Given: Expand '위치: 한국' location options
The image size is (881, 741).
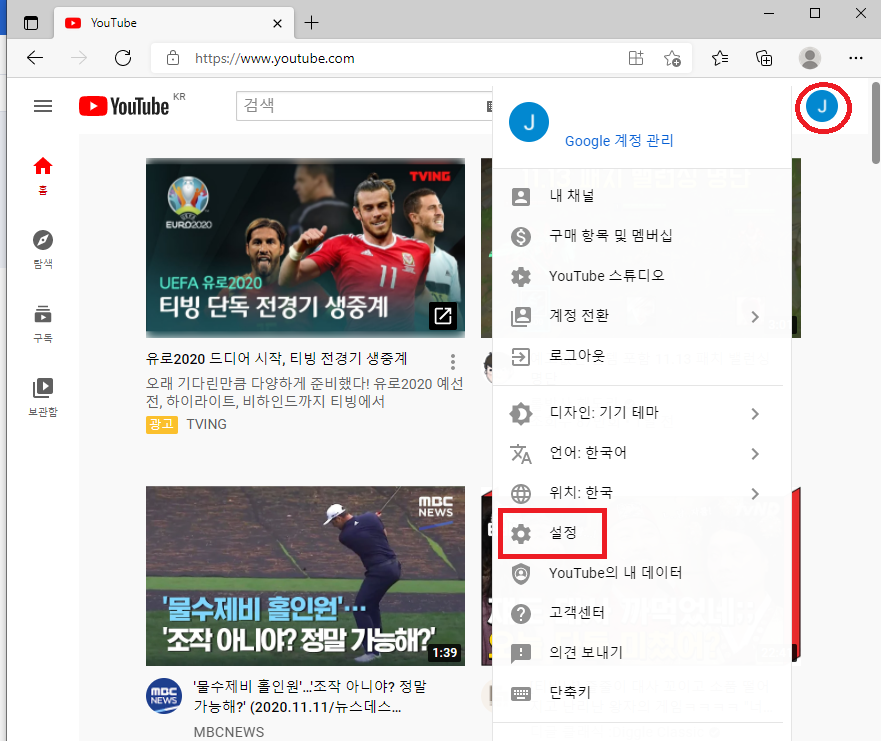Looking at the screenshot, I should click(642, 493).
